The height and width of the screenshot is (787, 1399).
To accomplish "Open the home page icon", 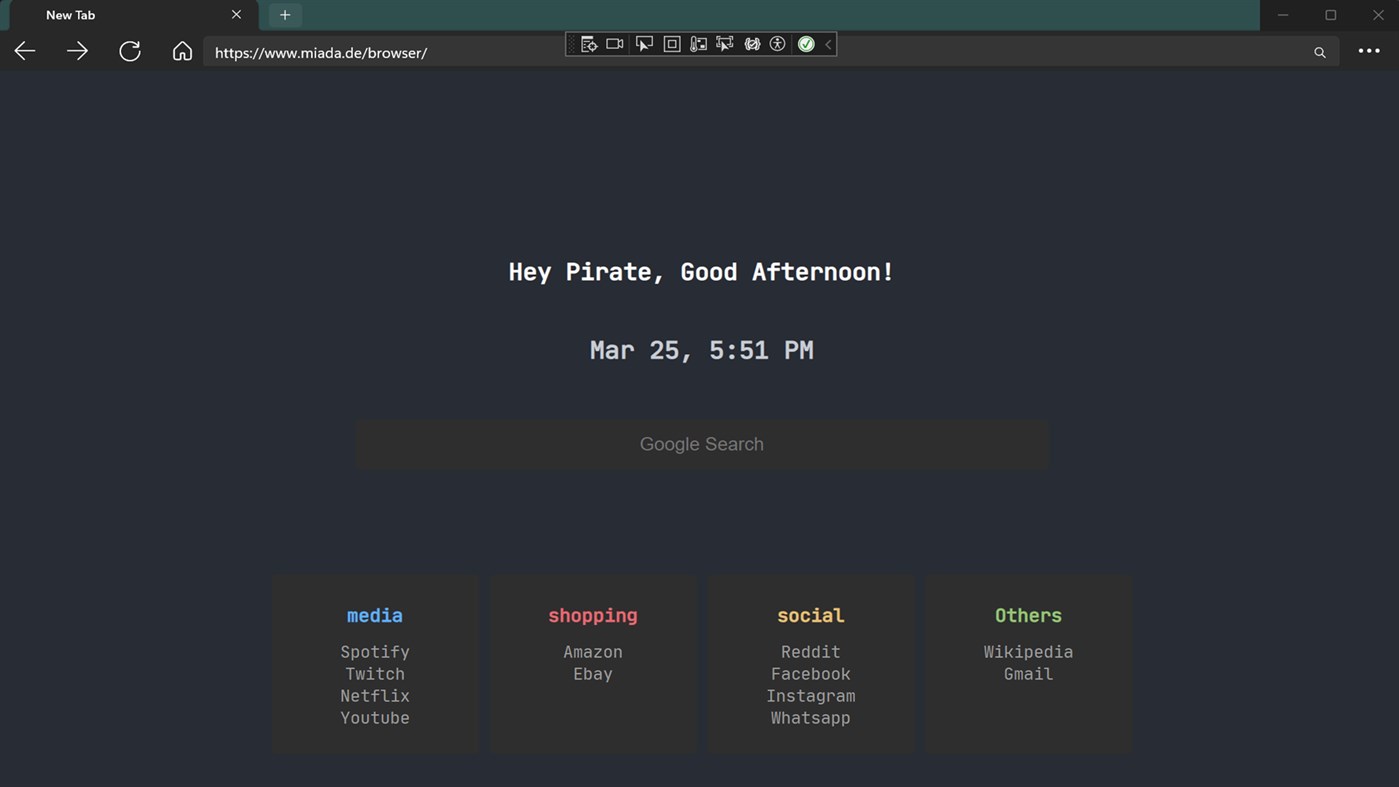I will pos(182,51).
